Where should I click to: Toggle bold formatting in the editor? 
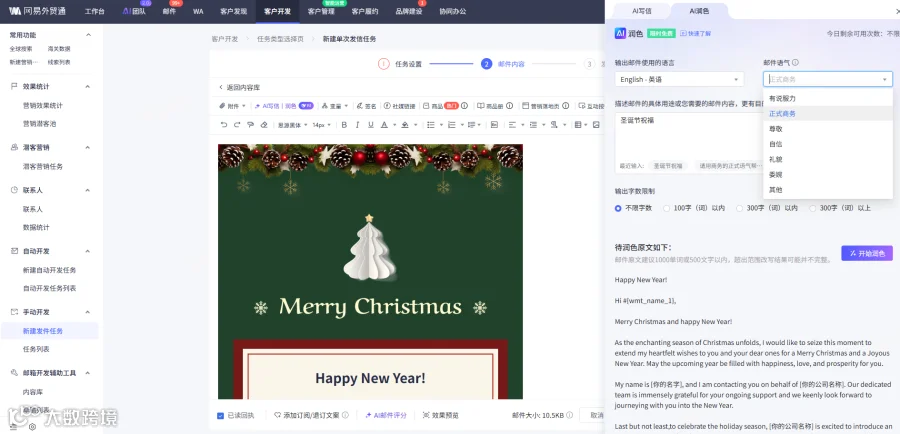pyautogui.click(x=344, y=125)
